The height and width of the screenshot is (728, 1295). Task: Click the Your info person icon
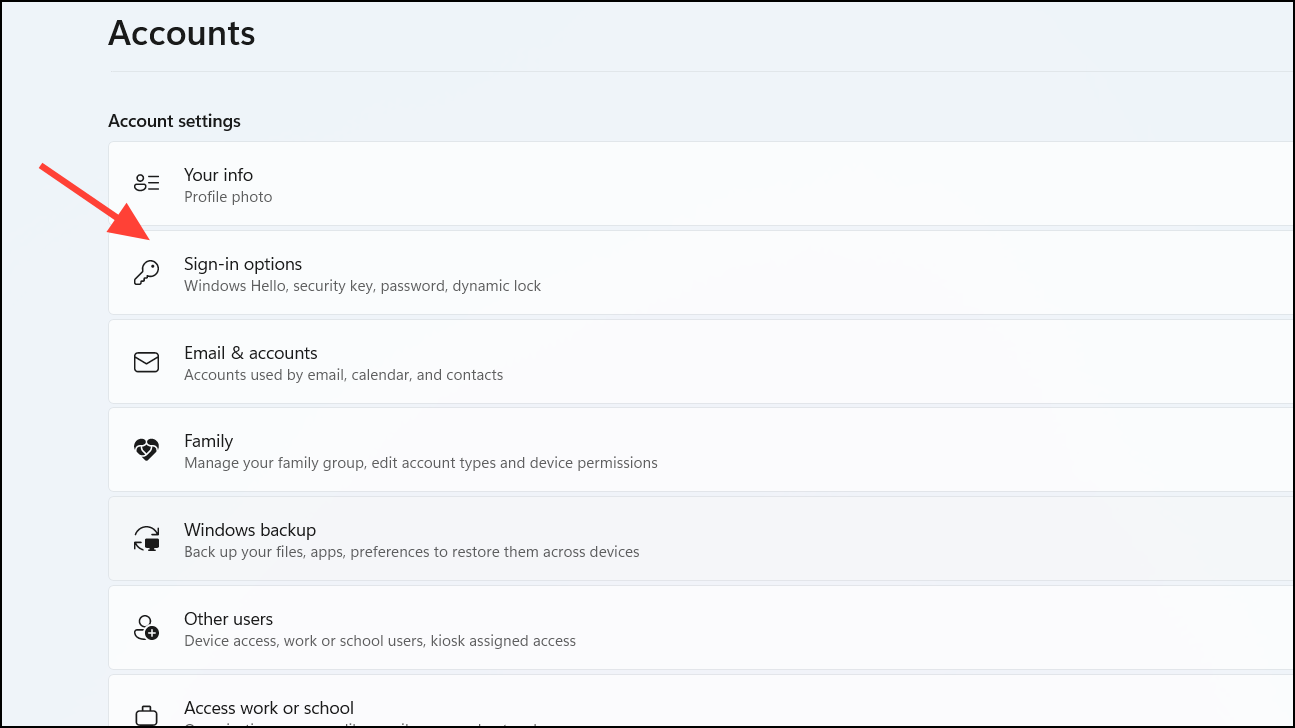[146, 182]
